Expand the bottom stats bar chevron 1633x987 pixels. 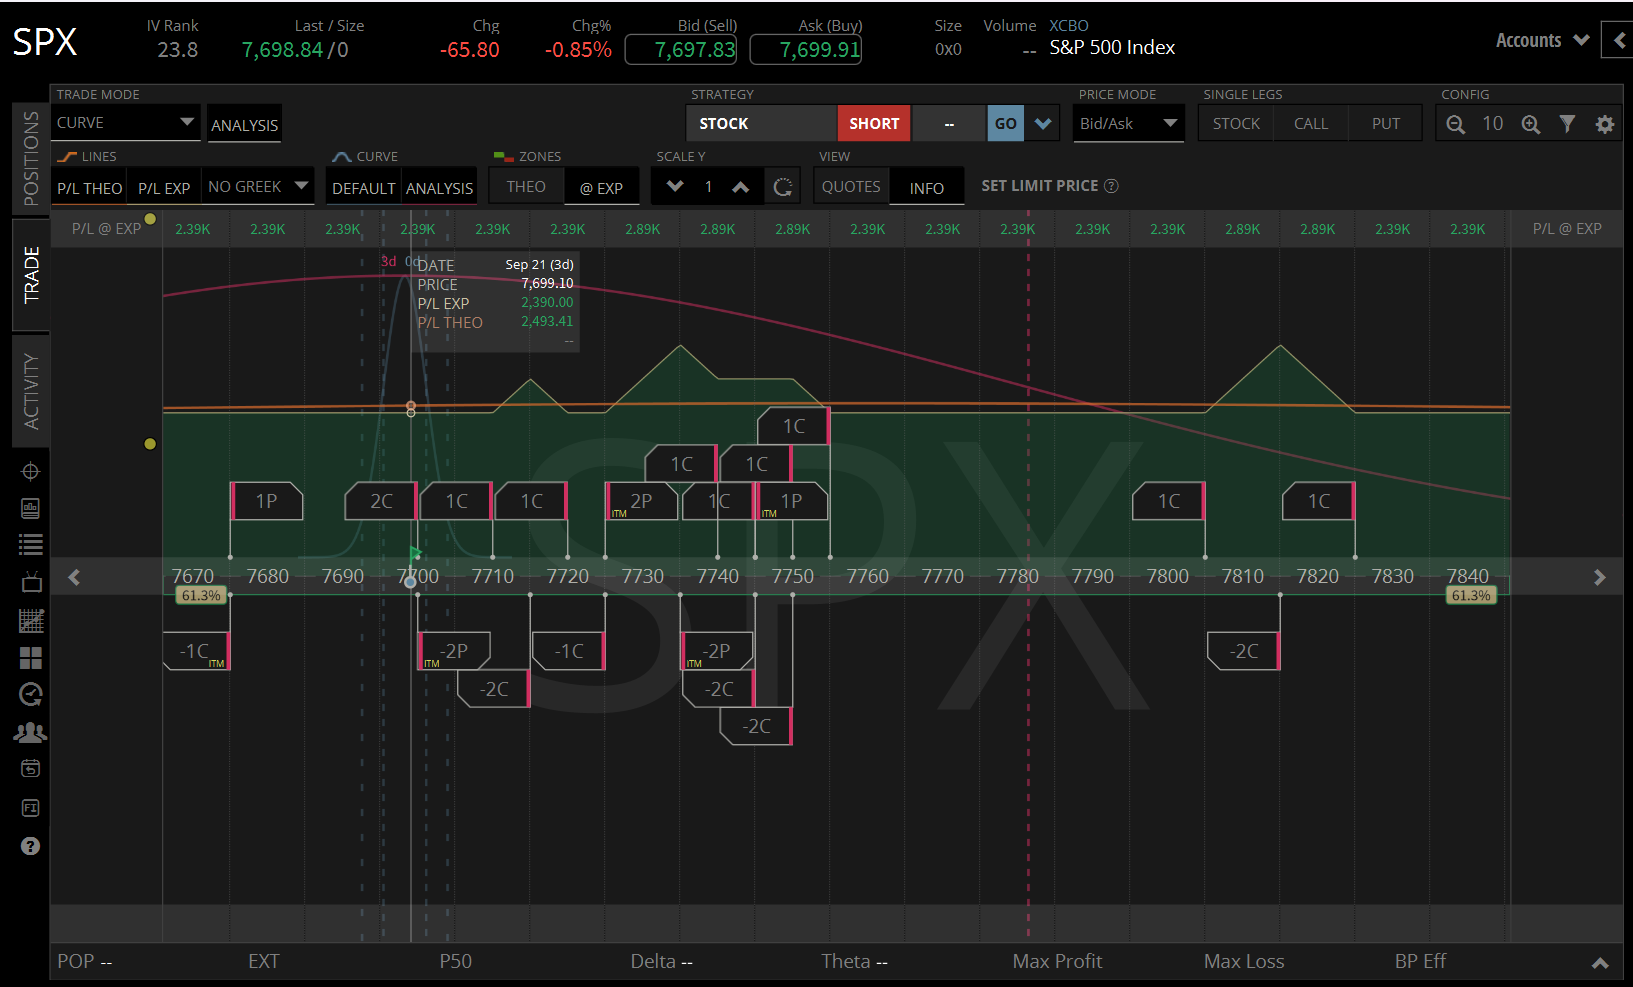(1600, 963)
